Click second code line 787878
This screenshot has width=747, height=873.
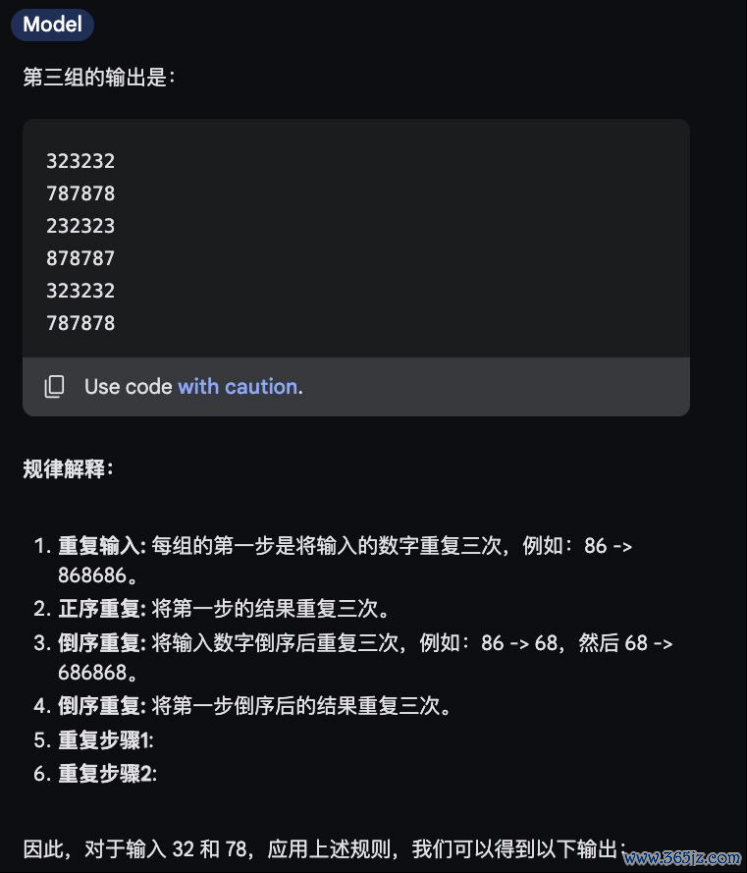(x=81, y=193)
